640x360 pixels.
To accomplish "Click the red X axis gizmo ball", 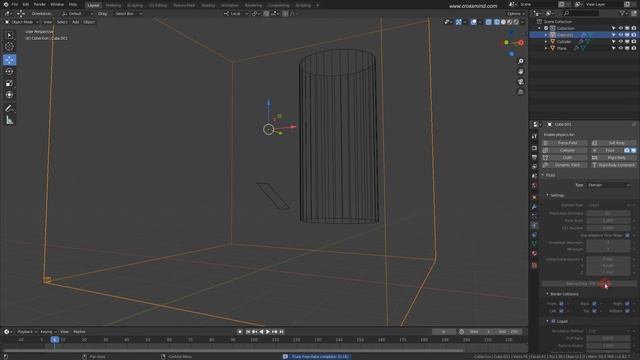I will coord(521,42).
